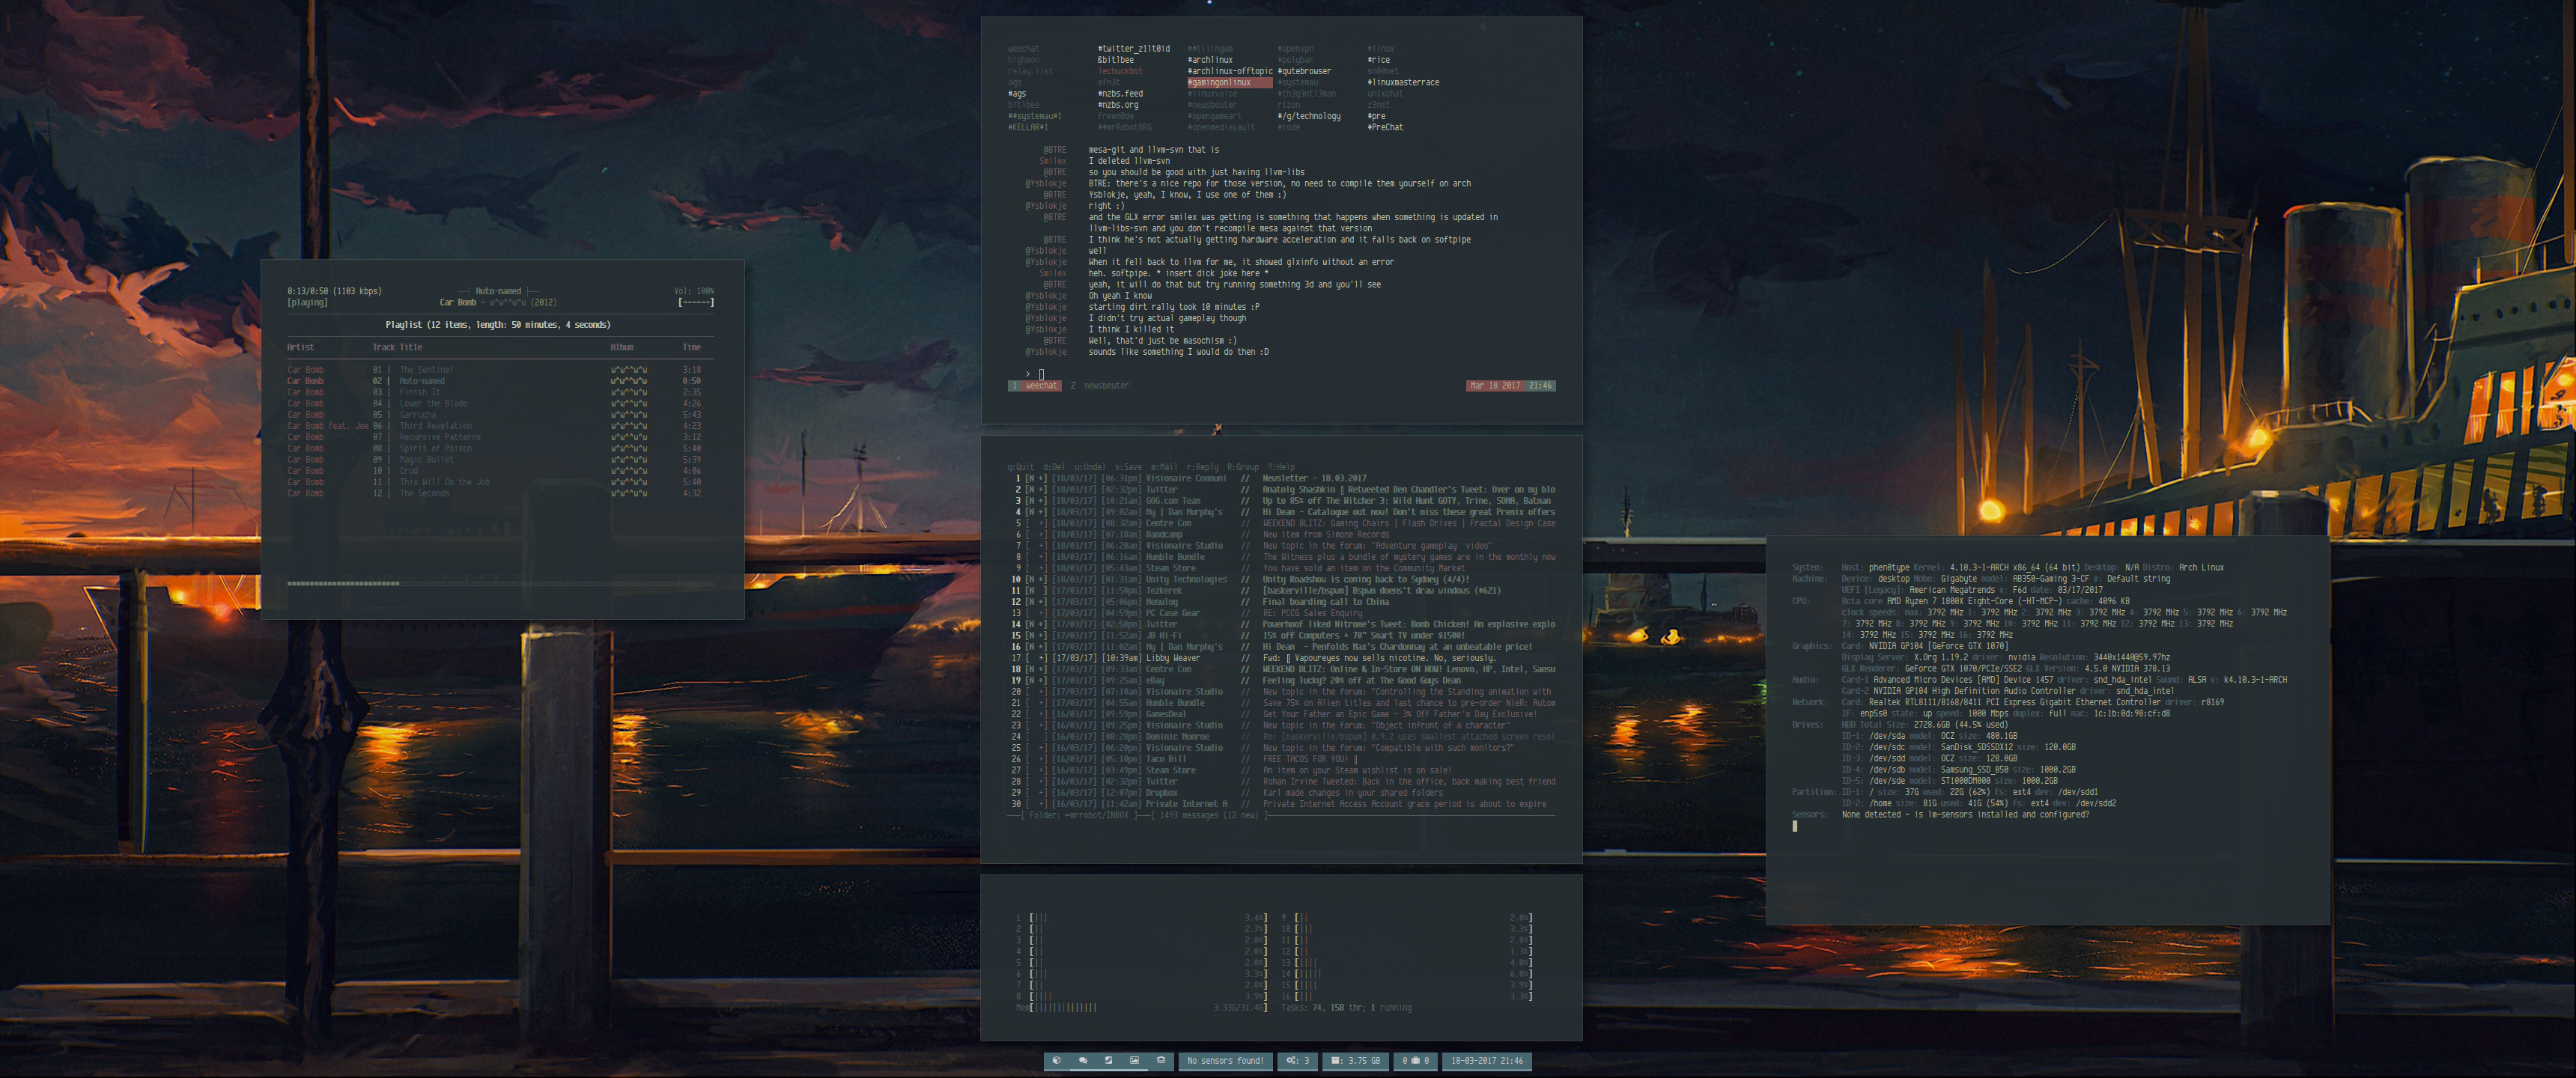Open '#linuxmasterrace' buffer in weechat
Viewport: 2576px width, 1078px height.
[1404, 82]
